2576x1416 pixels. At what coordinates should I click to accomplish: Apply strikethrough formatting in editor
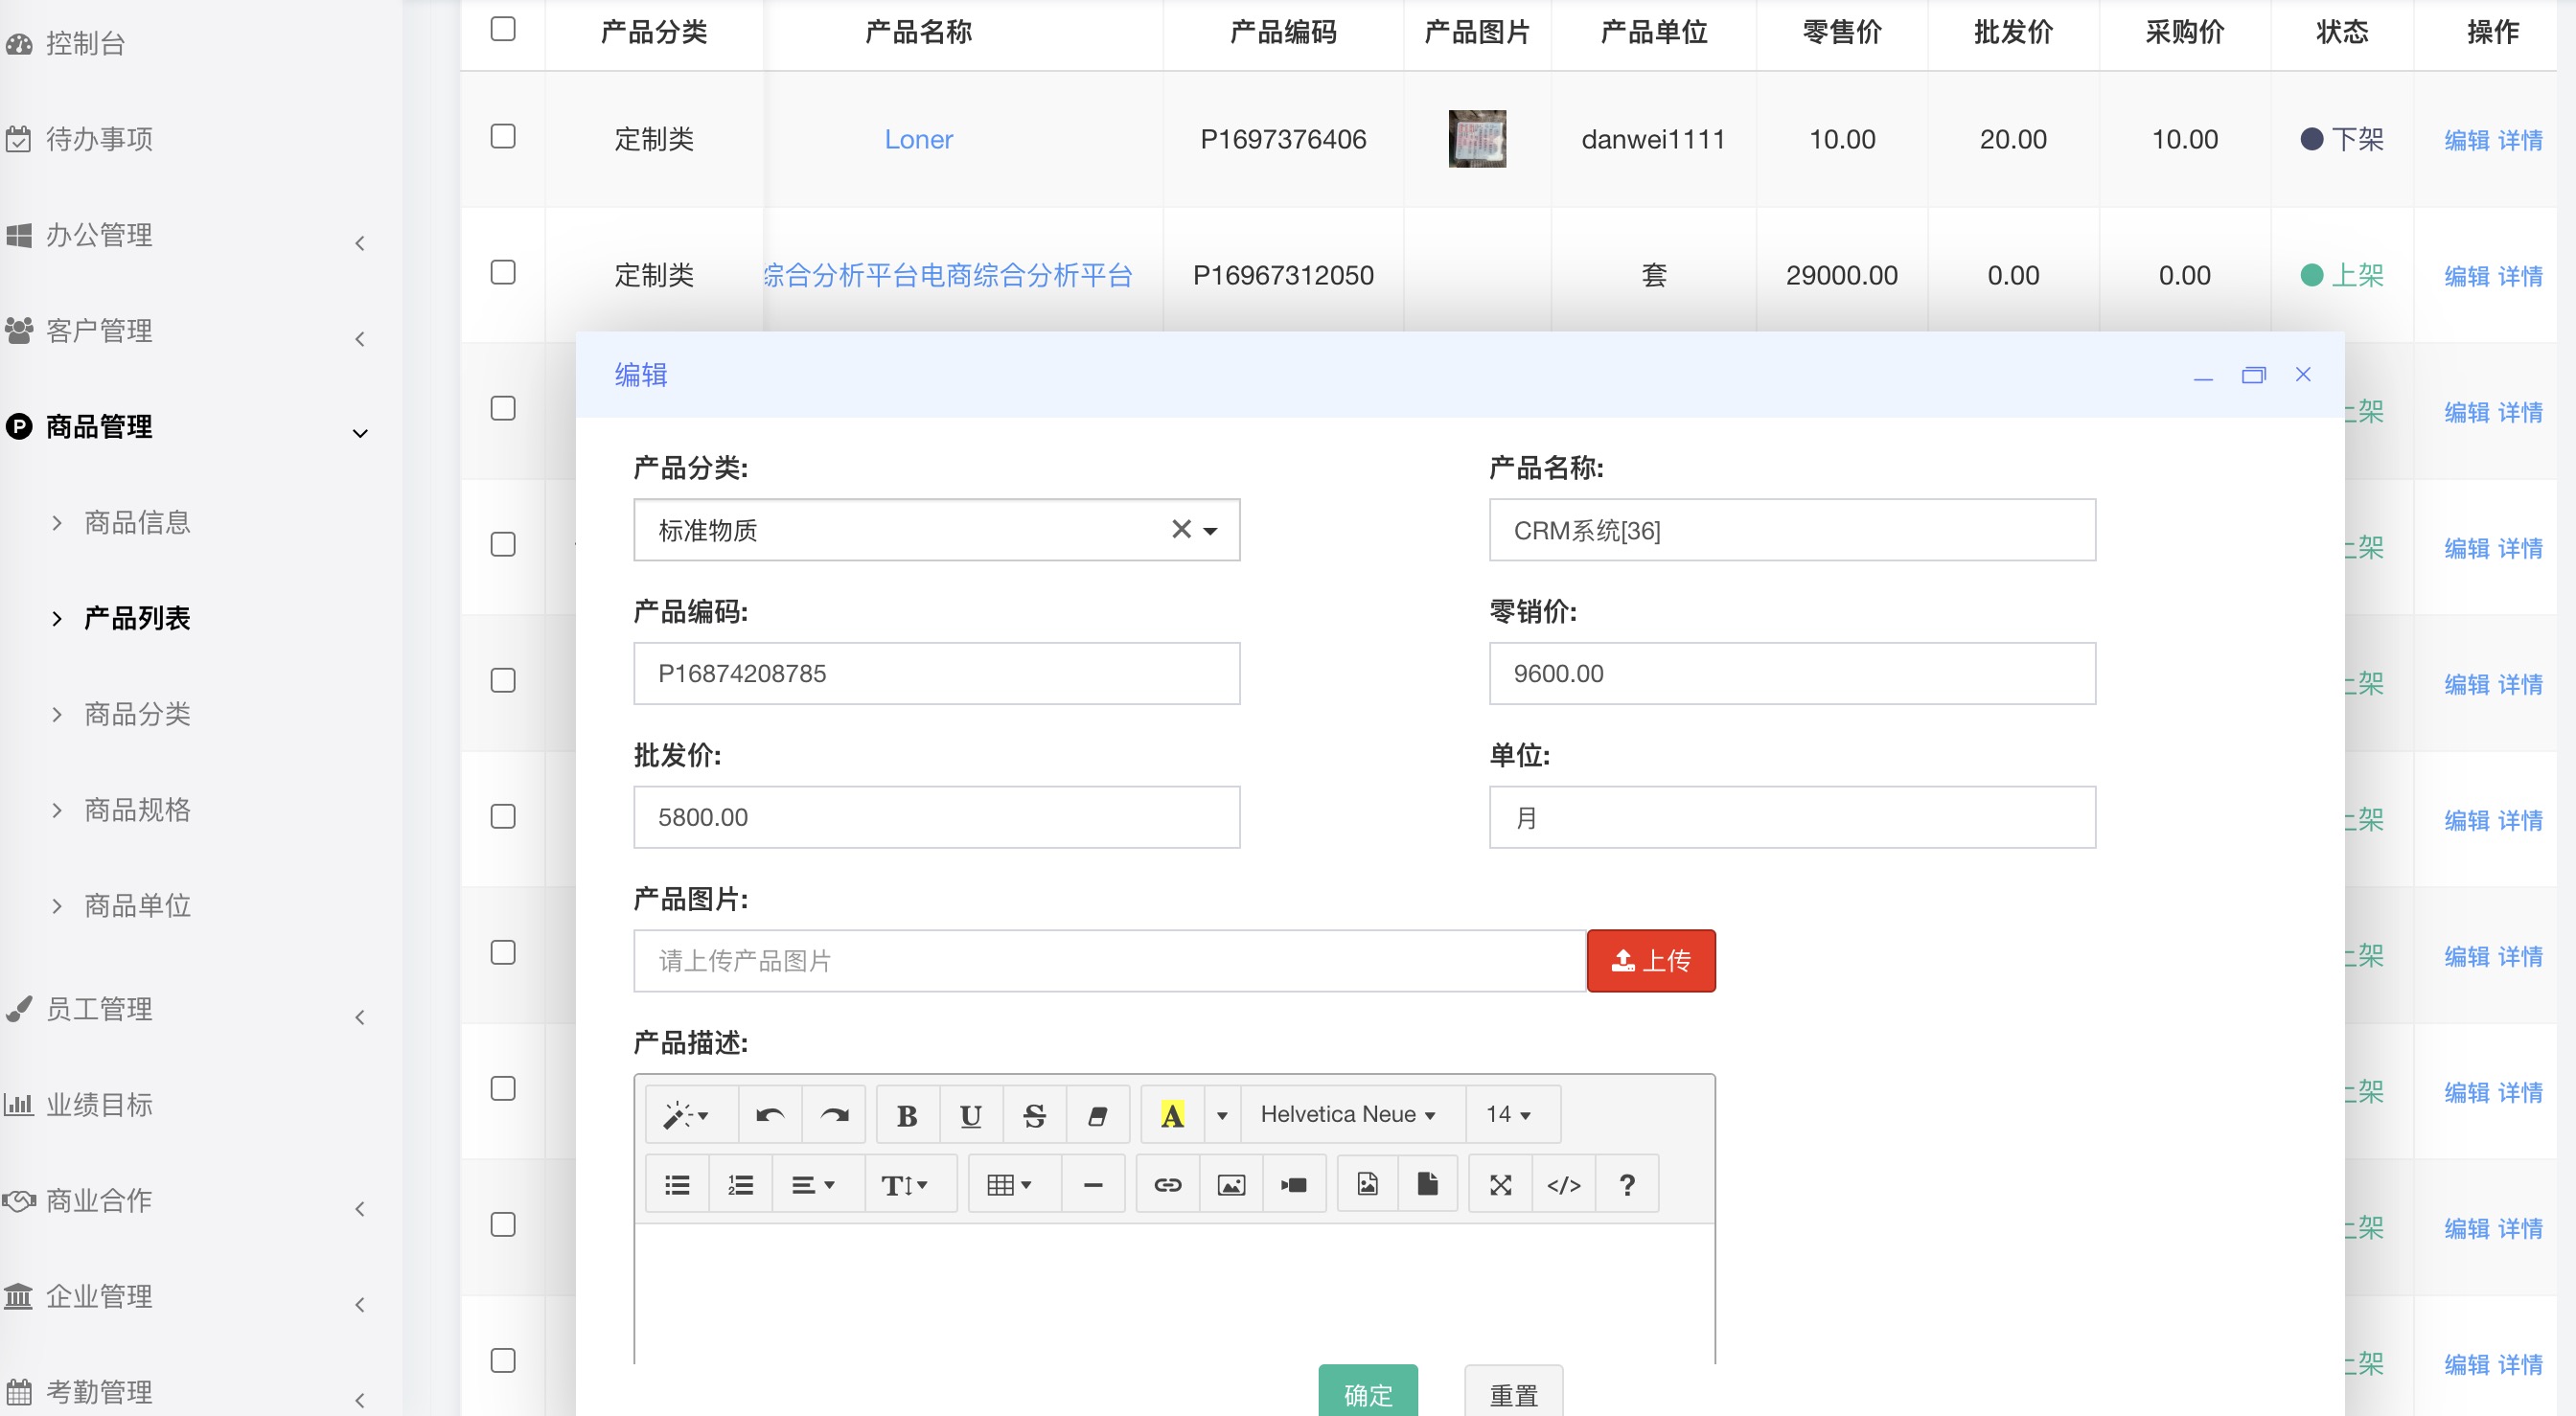click(x=1034, y=1115)
